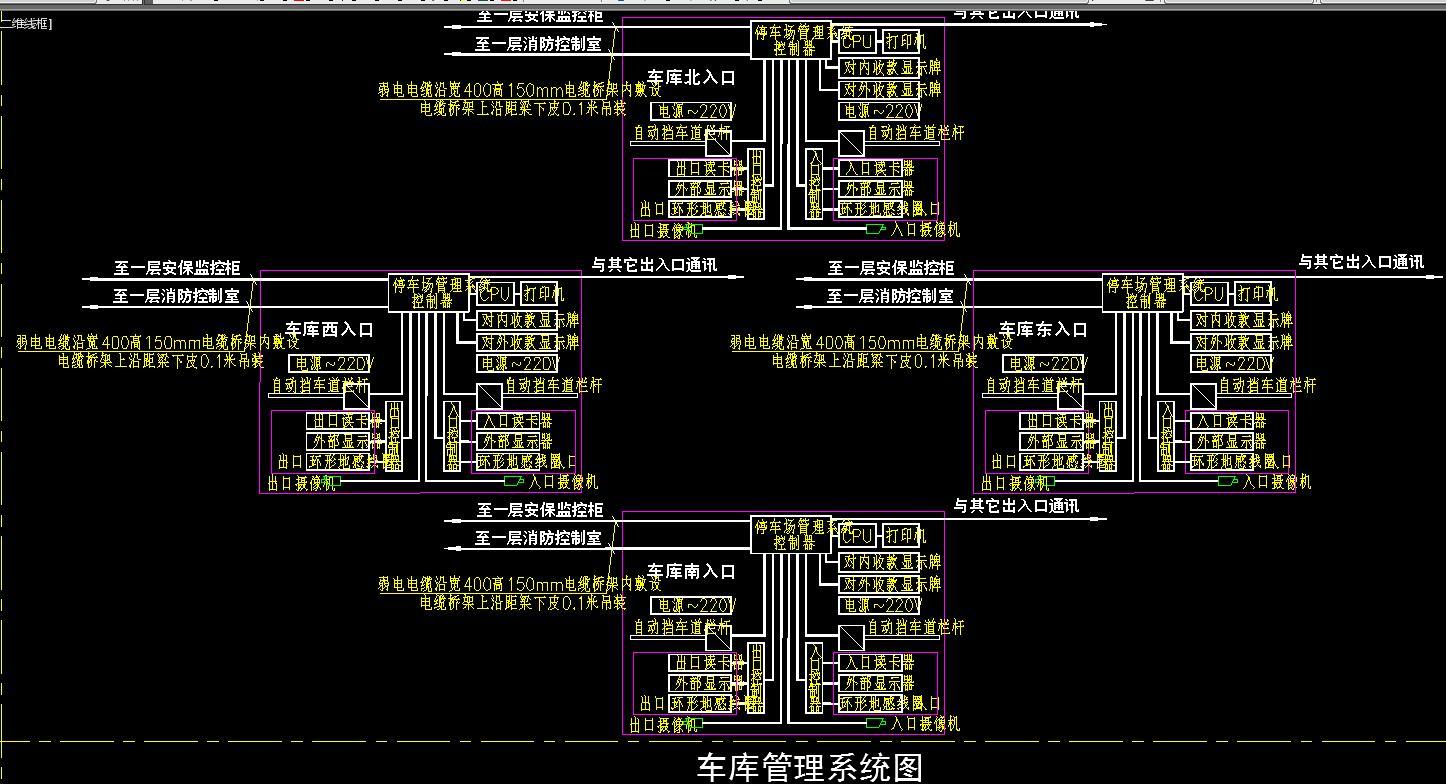Image resolution: width=1446 pixels, height=784 pixels.
Task: Click 对内收款显示牌 in the 车库南入口 diagram
Action: [x=889, y=562]
